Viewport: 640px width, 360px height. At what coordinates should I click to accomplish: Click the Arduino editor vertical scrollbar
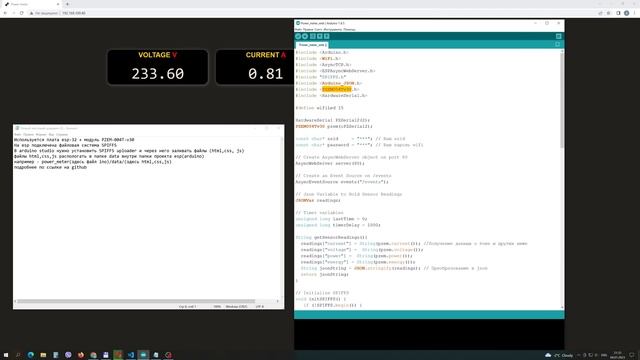tap(562, 100)
